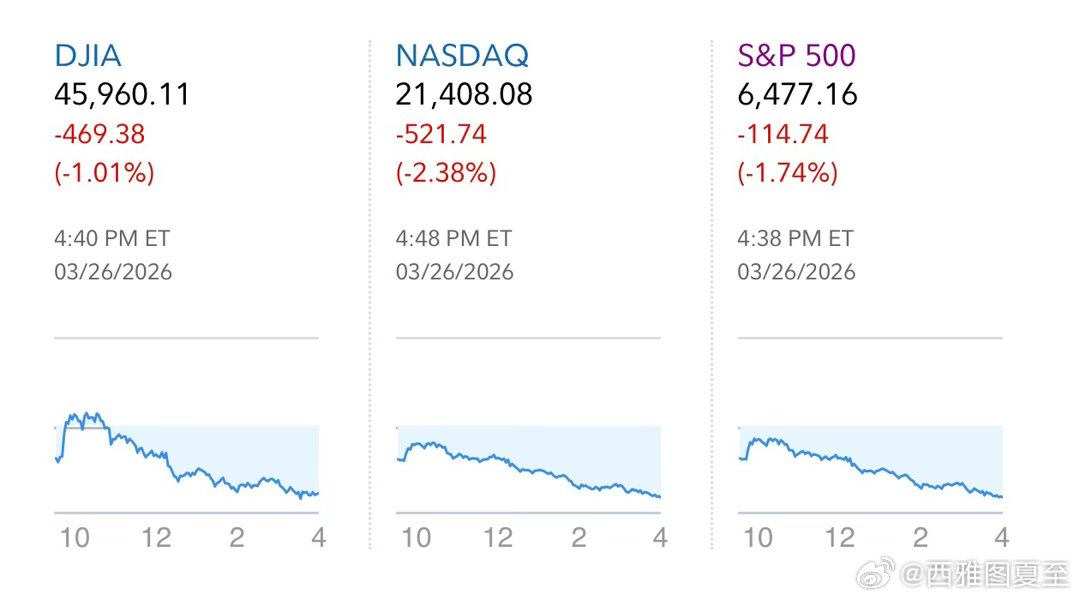Click the DJIA value 45,960.11

(x=122, y=95)
